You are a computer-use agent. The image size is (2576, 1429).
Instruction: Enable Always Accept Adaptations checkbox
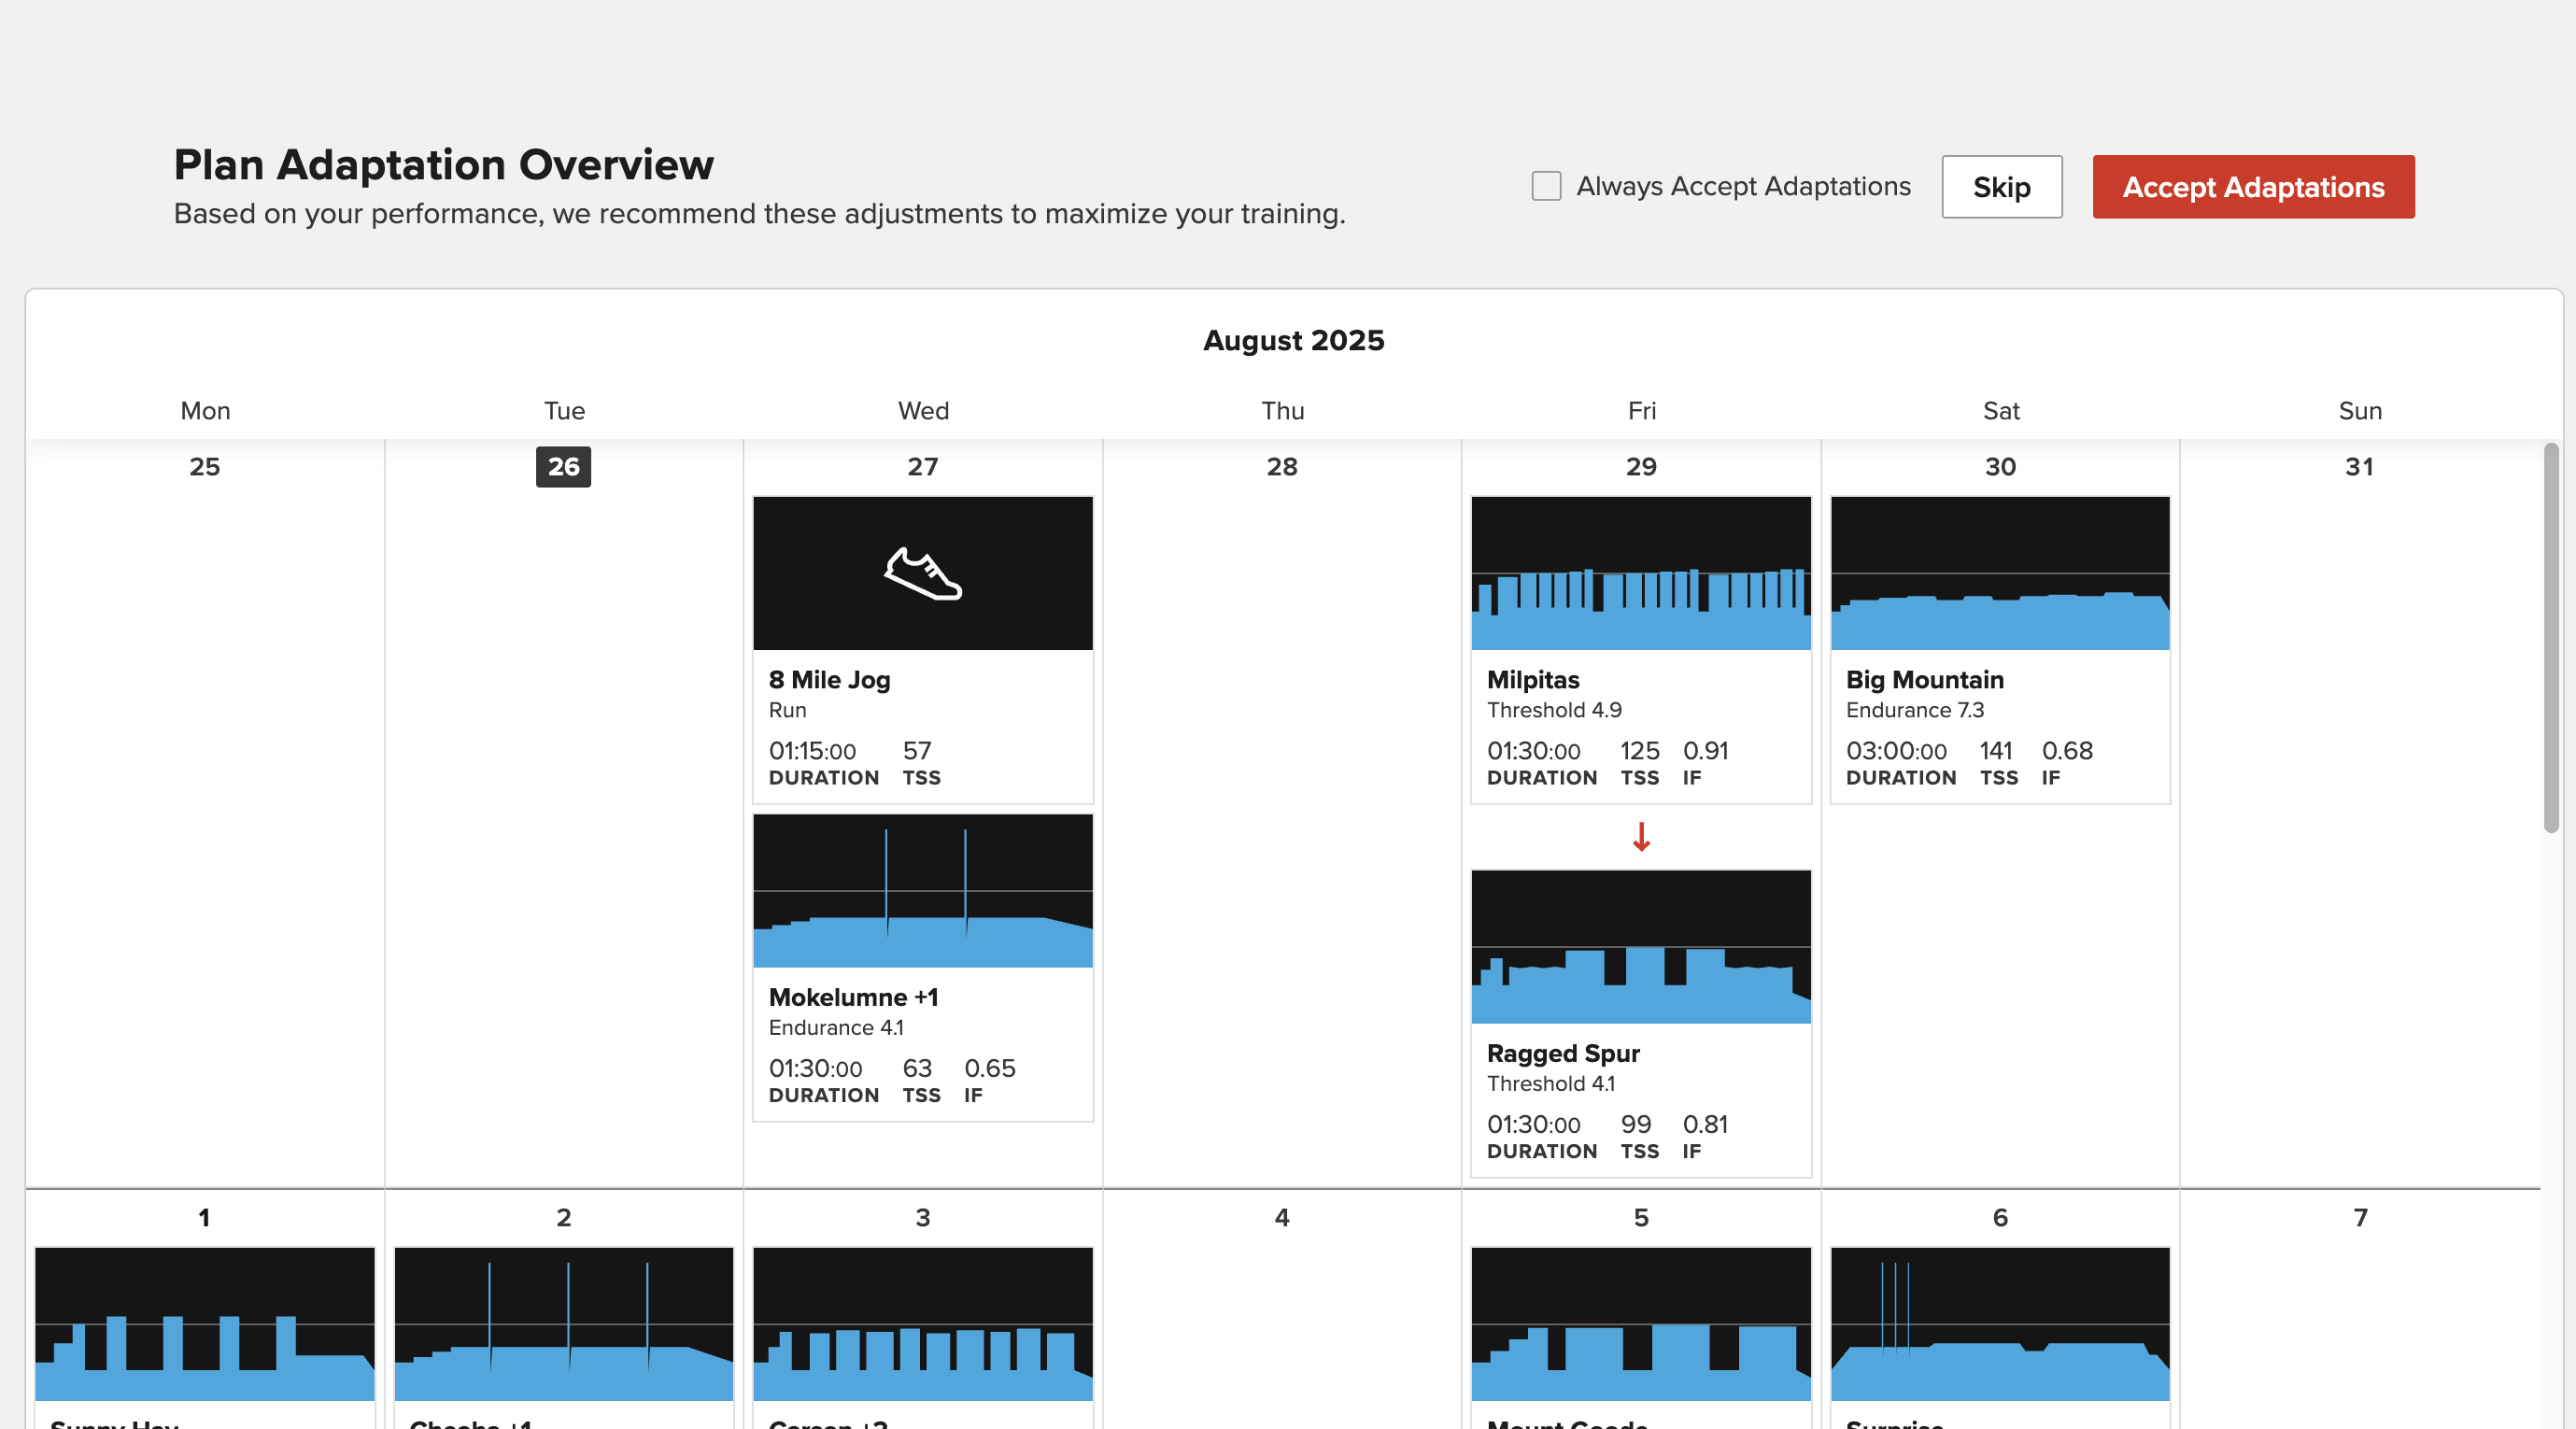point(1546,186)
